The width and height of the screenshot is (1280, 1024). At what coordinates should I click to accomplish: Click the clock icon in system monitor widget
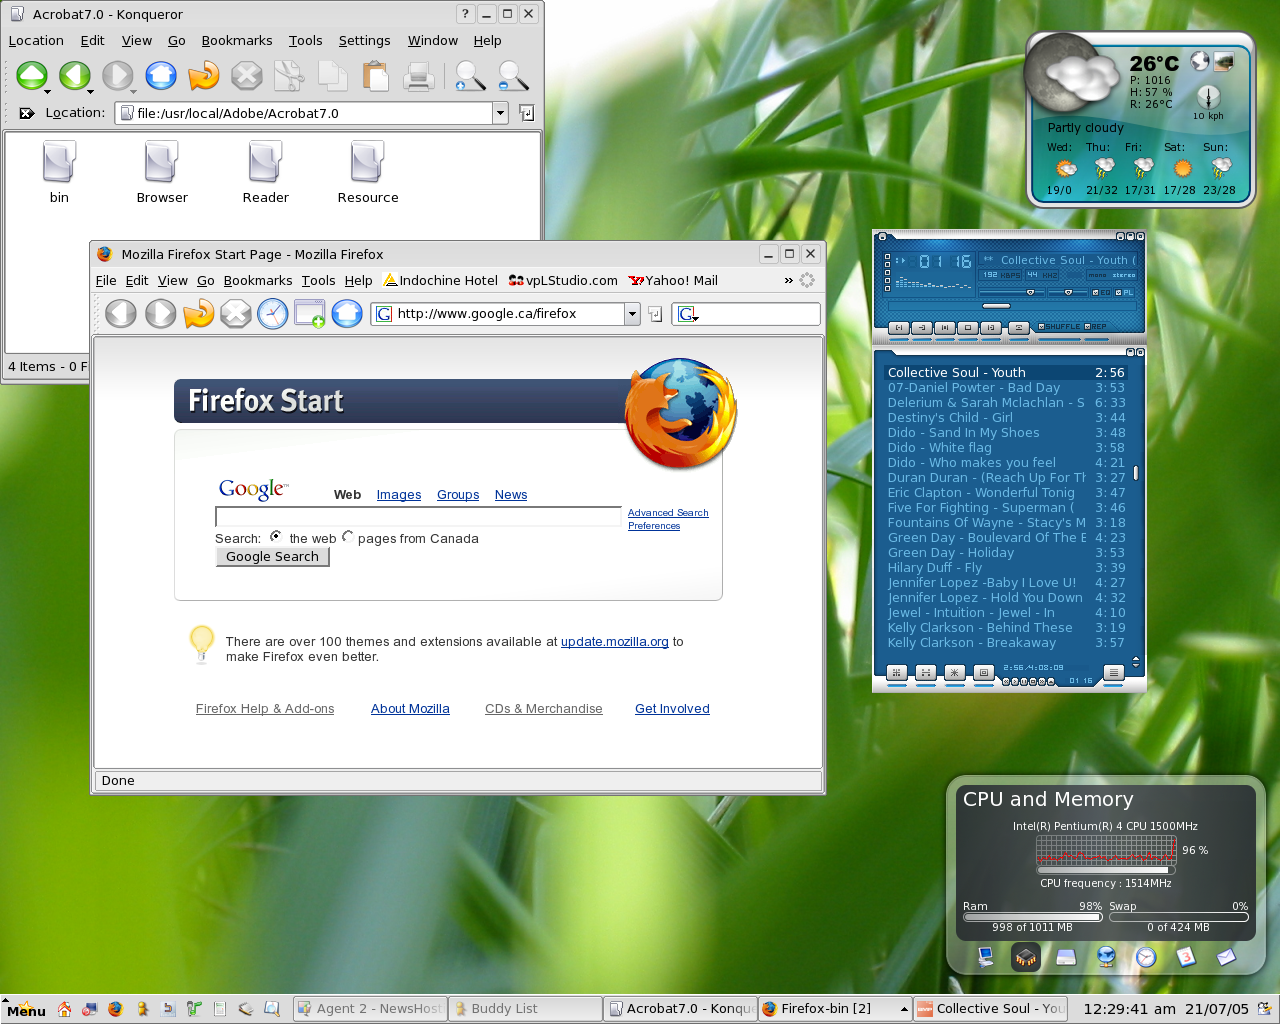(x=1145, y=958)
